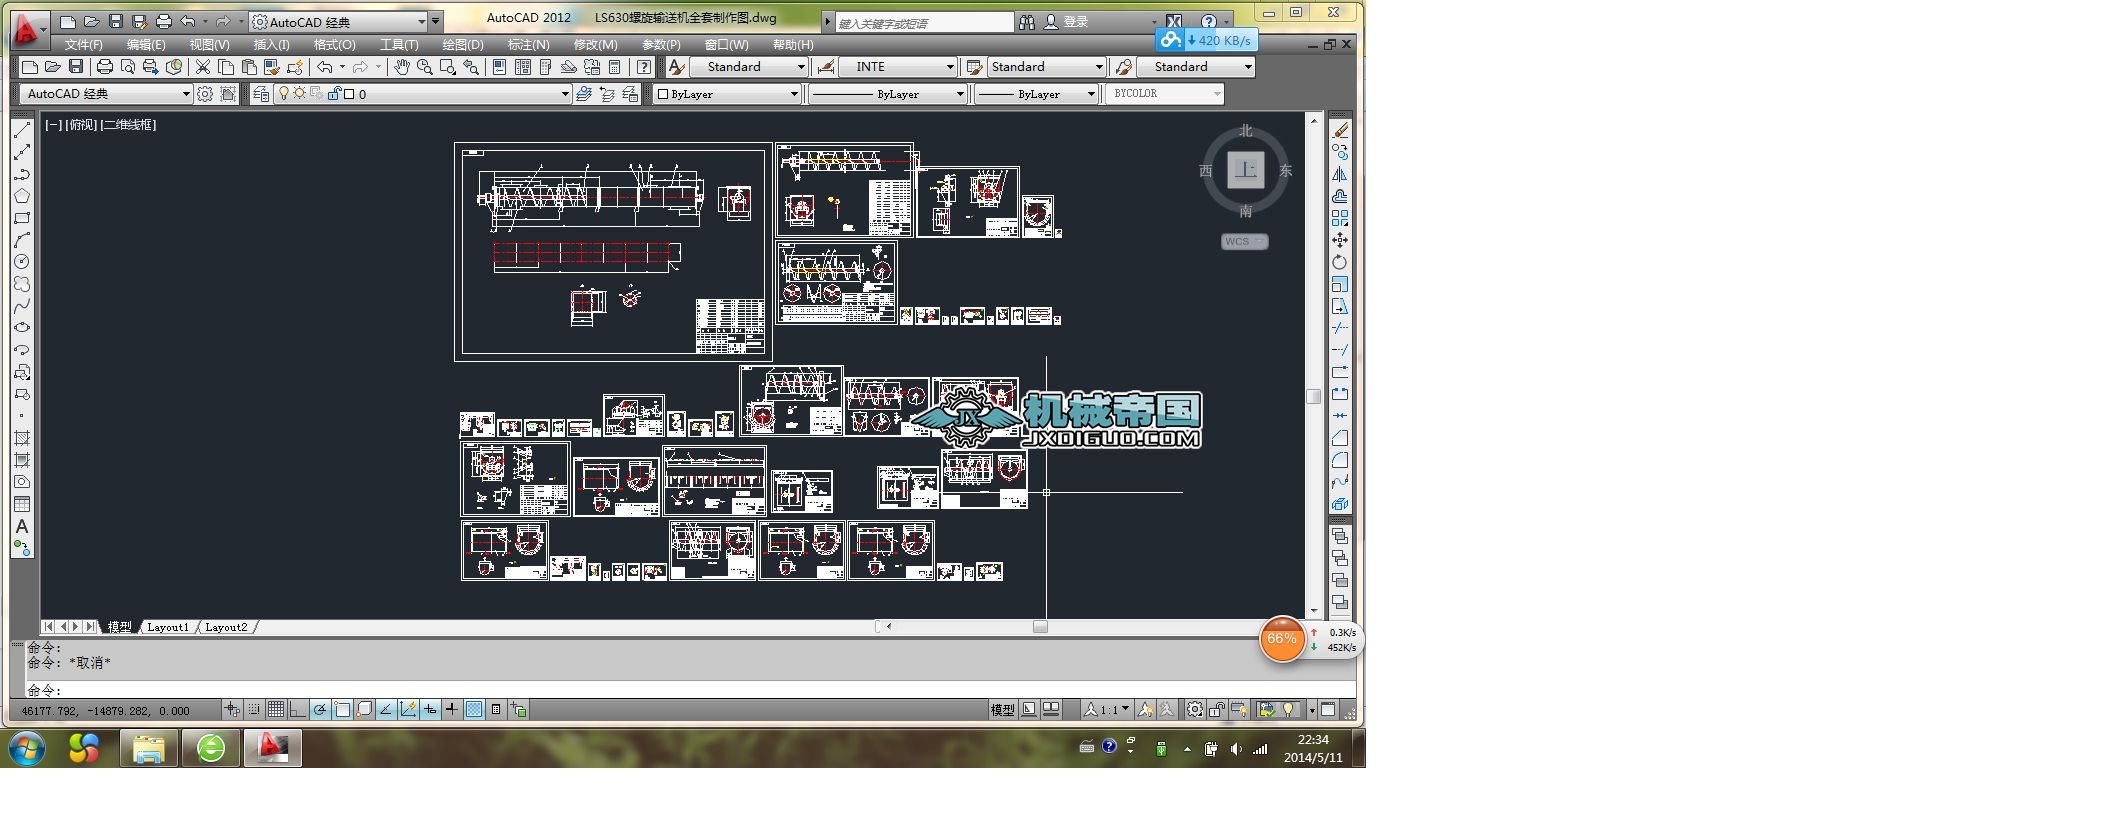This screenshot has height=837, width=2115.
Task: Select the Polygon draw tool
Action: click(22, 196)
